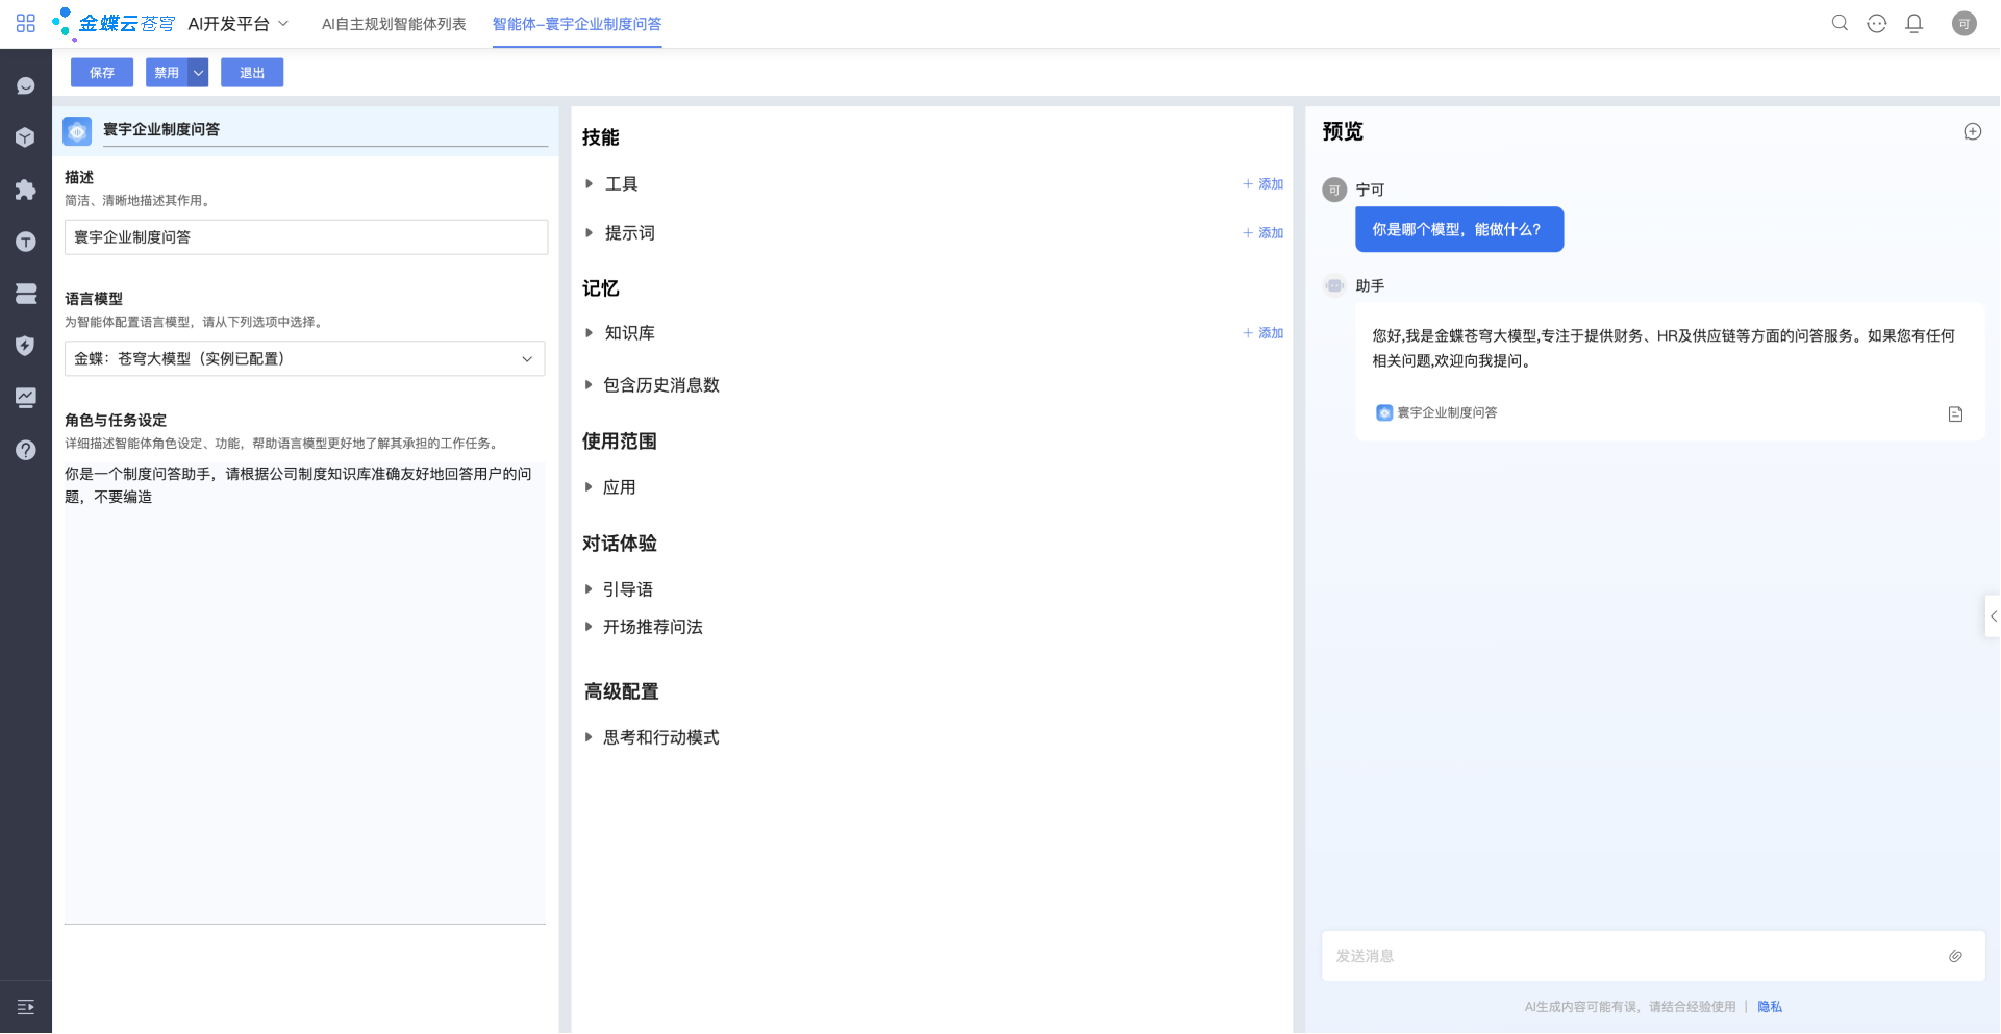Screen dimensions: 2001x1034
Task: Click the user avatar next to 宁可
Action: pyautogui.click(x=1335, y=190)
